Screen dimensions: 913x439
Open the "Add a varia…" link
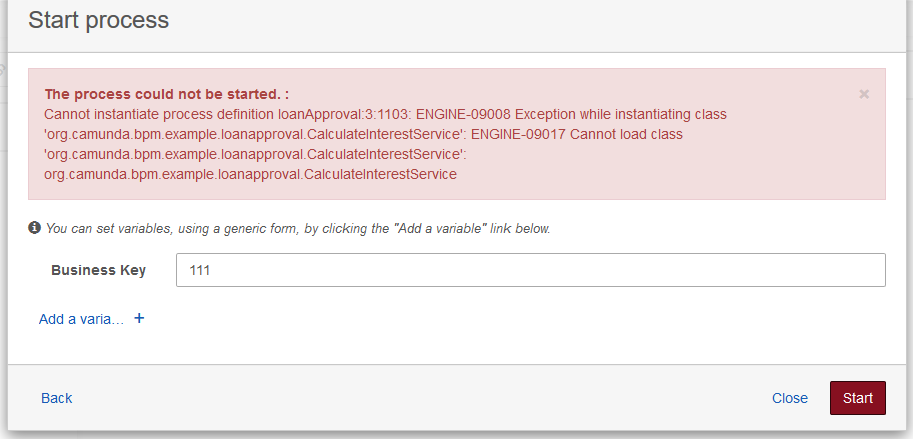click(x=81, y=319)
